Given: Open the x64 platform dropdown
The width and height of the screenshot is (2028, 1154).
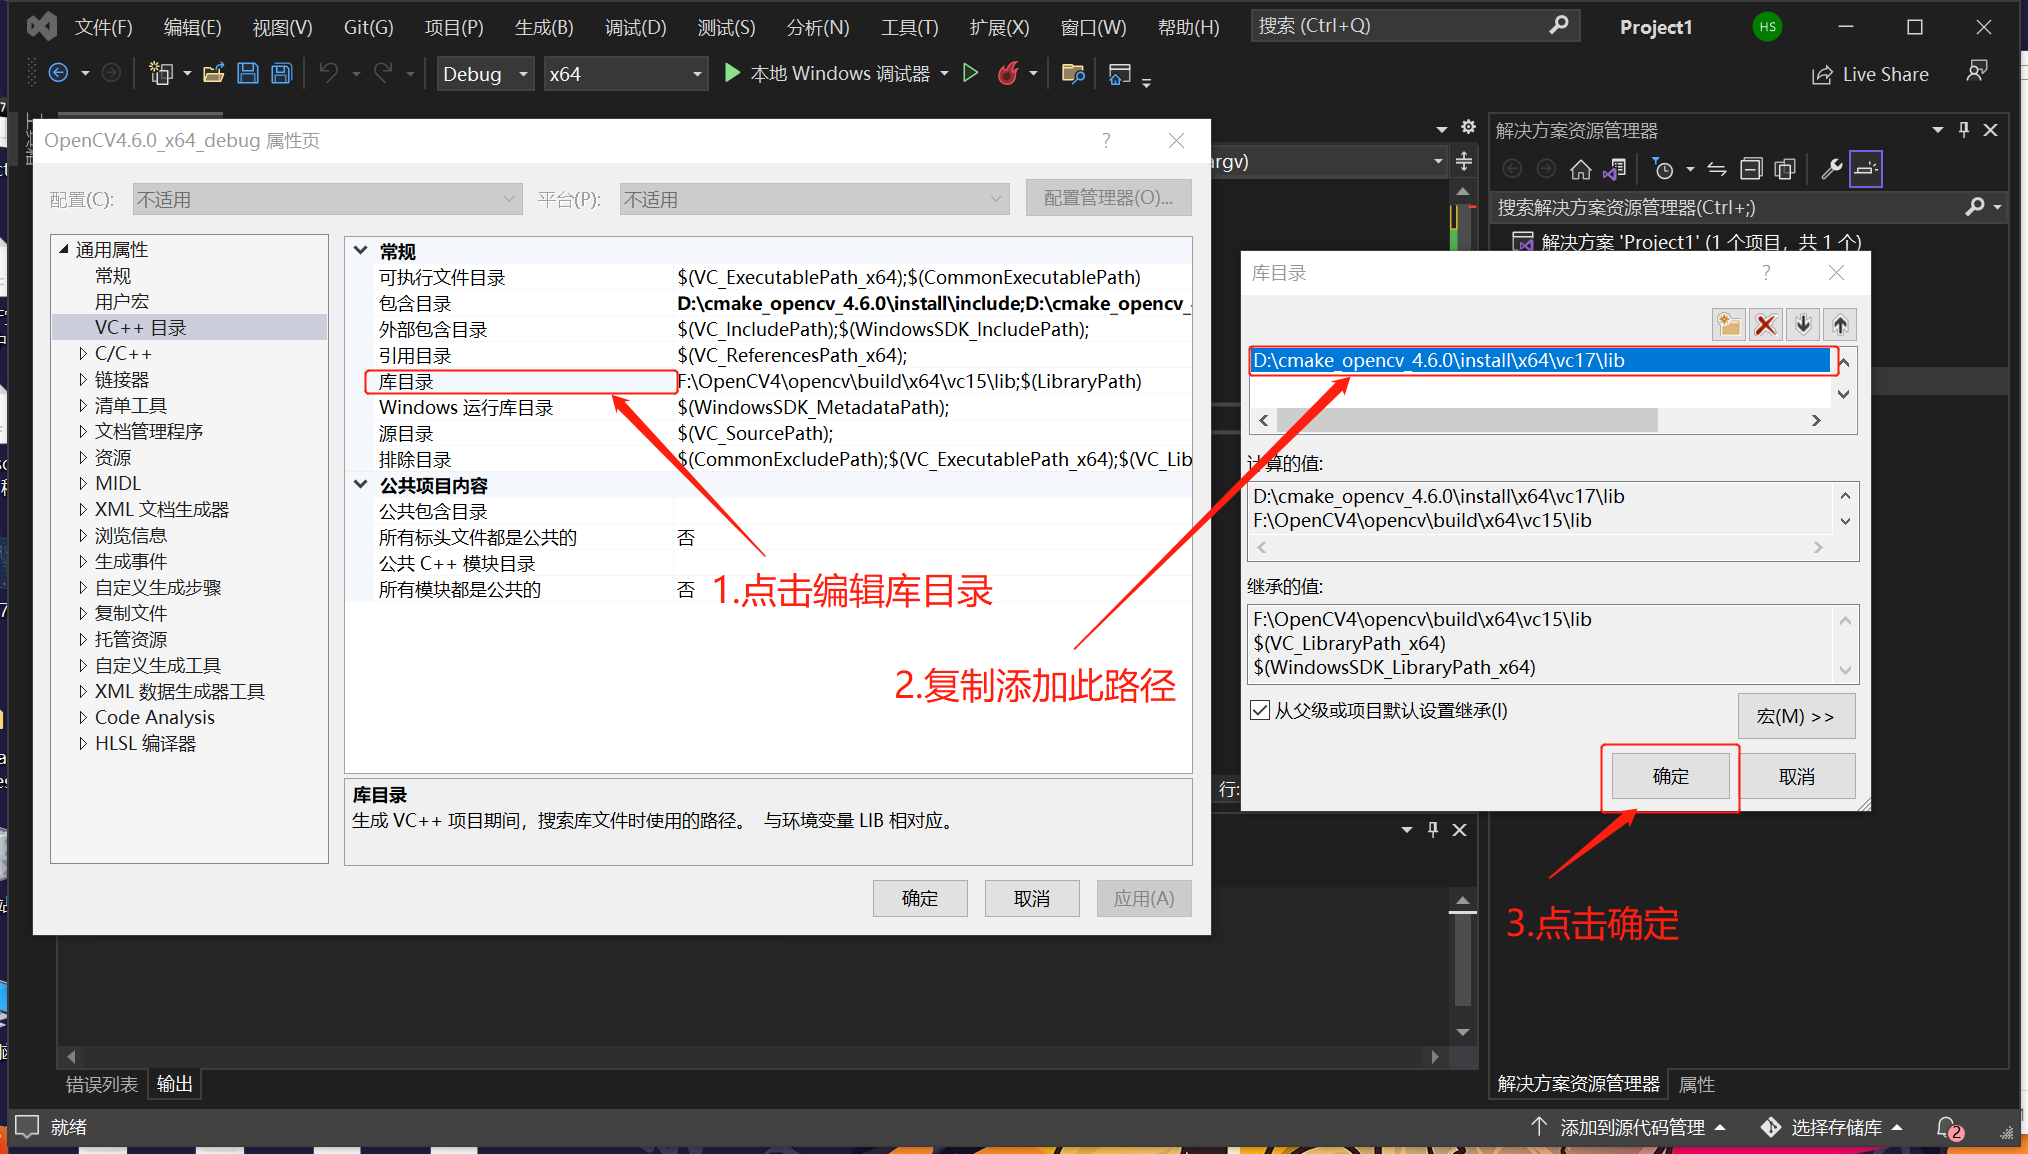Looking at the screenshot, I should (626, 74).
